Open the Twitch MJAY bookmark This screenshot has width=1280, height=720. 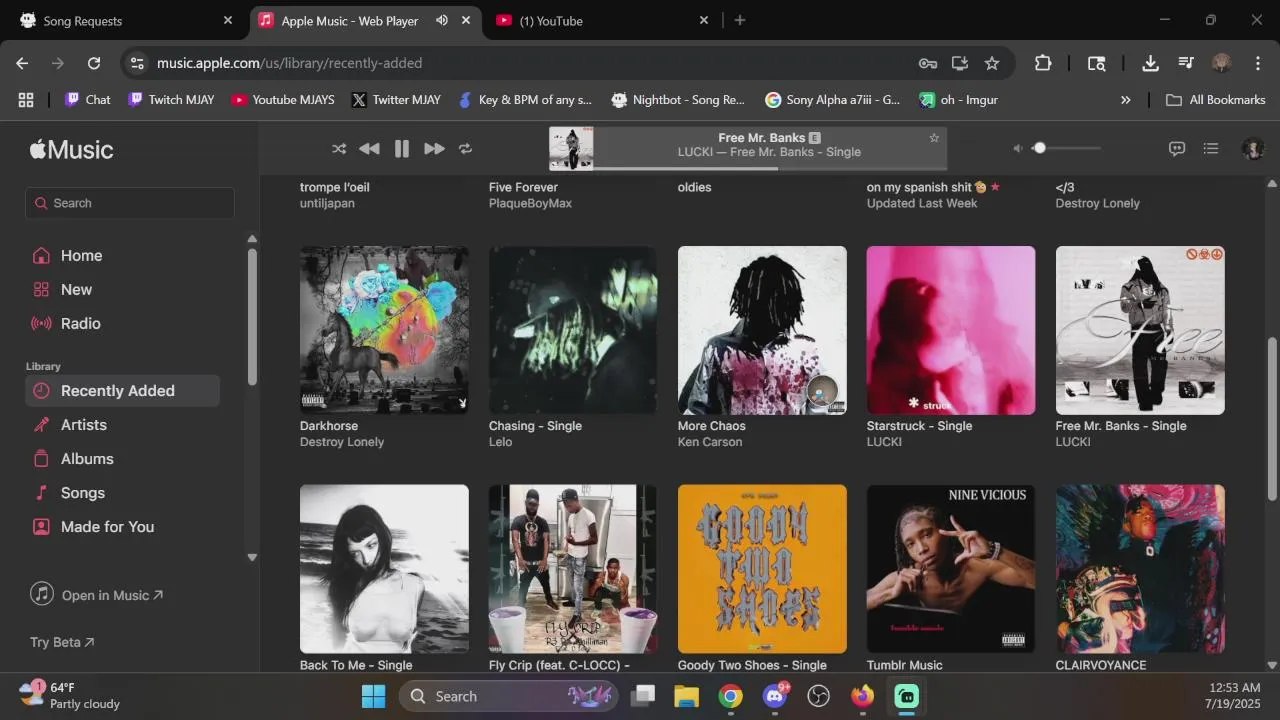[x=171, y=100]
